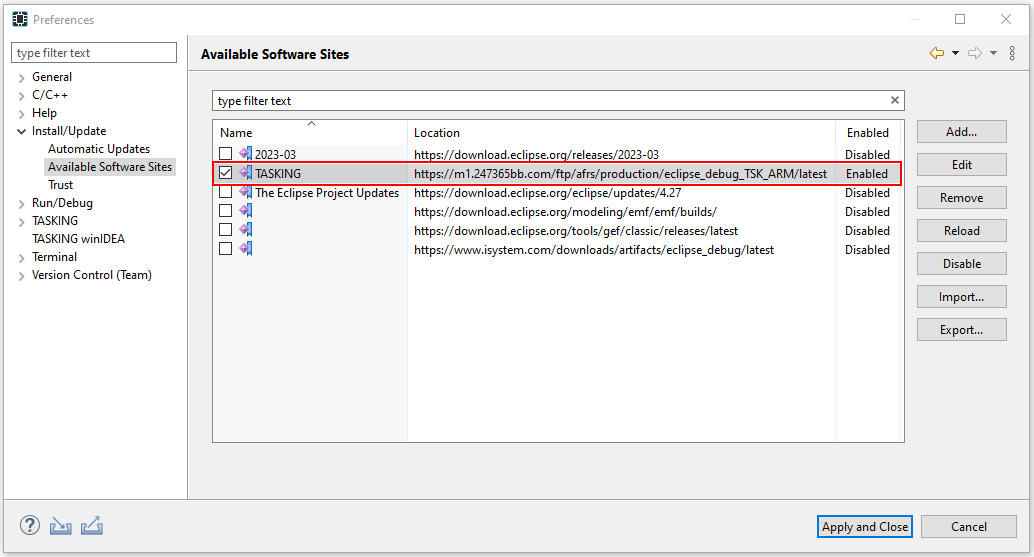Expand the C/C++ tree node
The width and height of the screenshot is (1034, 557).
[22, 96]
